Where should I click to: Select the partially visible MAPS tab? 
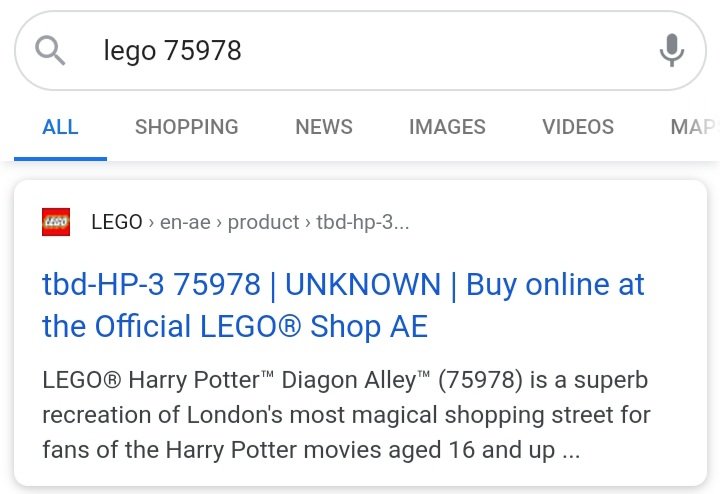click(x=694, y=127)
